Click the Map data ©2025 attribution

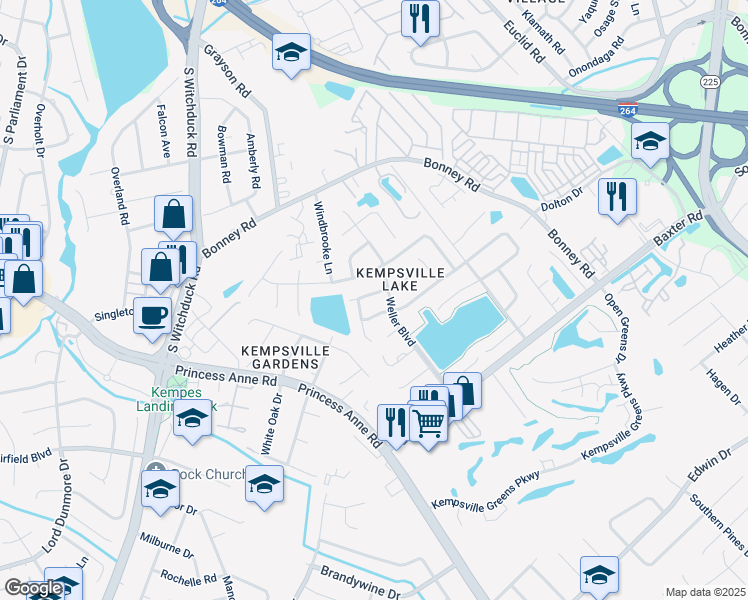(x=706, y=592)
